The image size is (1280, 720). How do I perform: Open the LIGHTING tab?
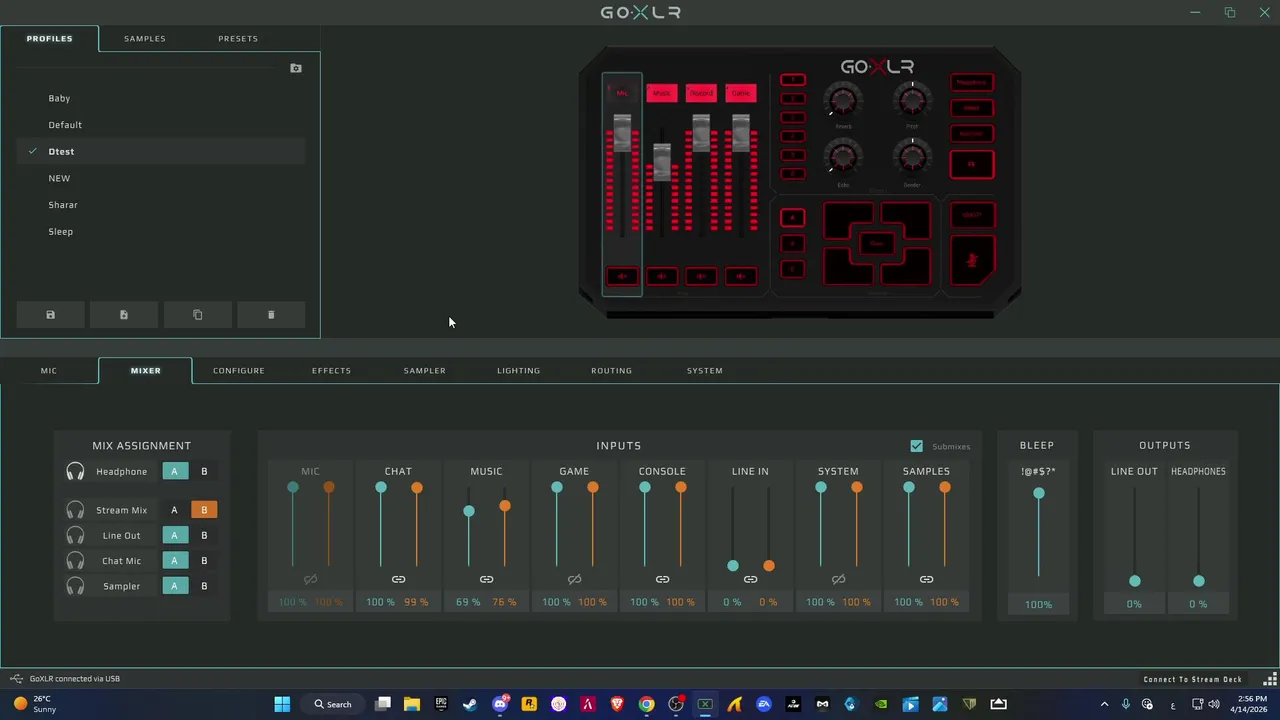(x=518, y=370)
